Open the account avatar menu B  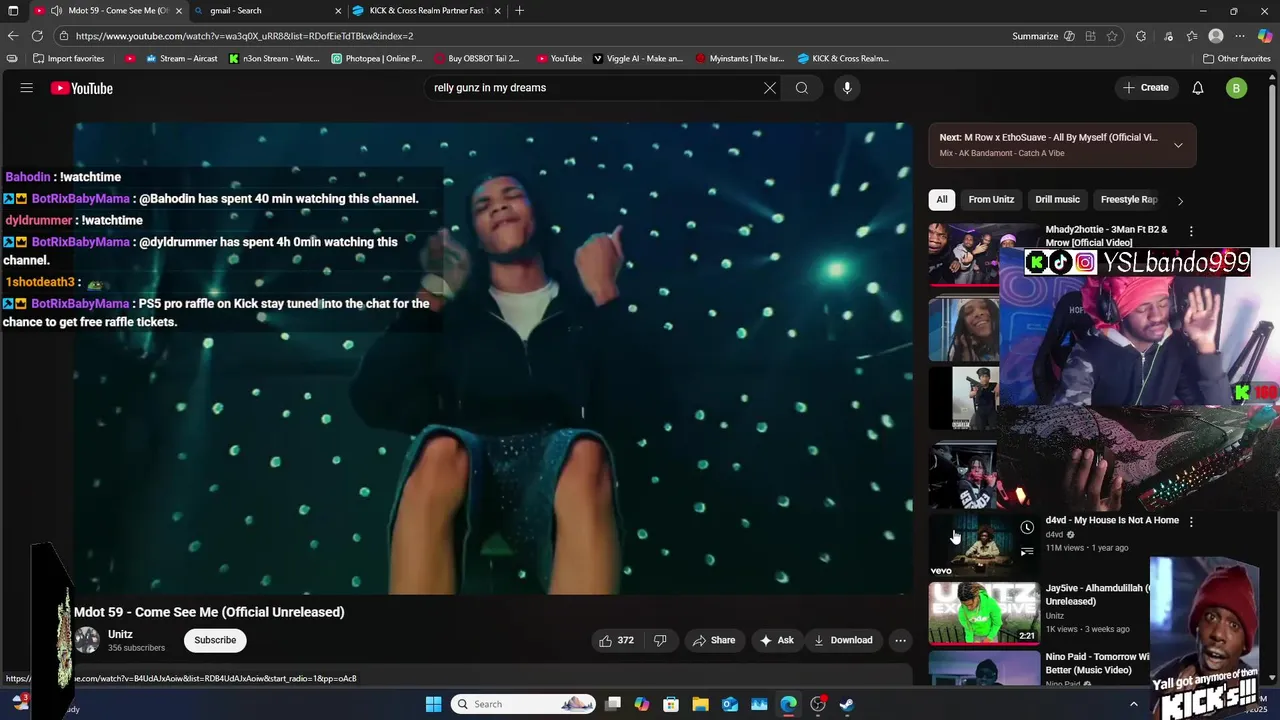pos(1236,88)
